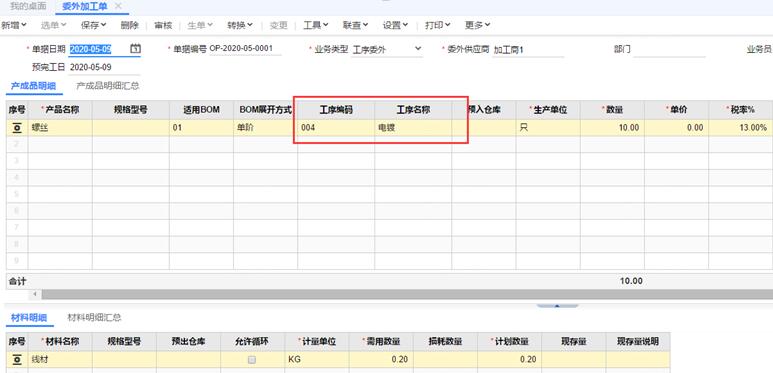Click the 计量单位 cell showing KG

316,360
